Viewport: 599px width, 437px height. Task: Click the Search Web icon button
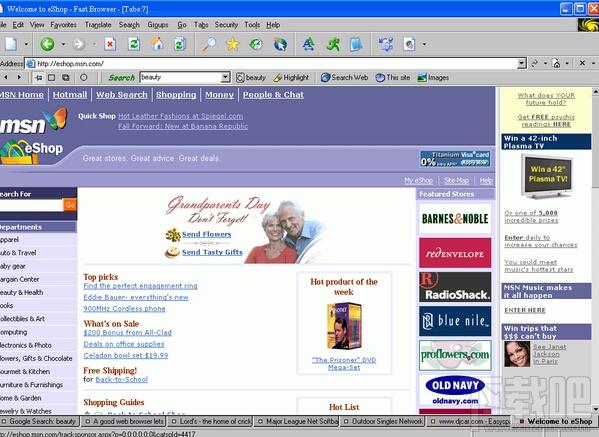coord(344,78)
